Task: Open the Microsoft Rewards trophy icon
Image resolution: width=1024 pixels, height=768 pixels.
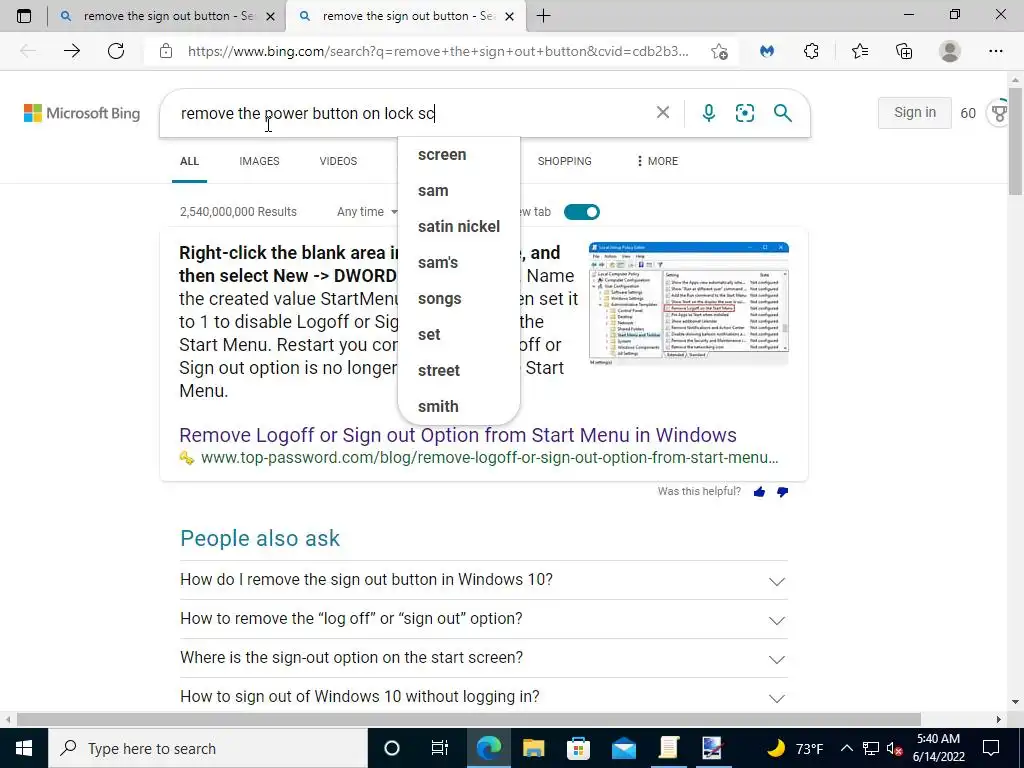Action: point(1000,113)
